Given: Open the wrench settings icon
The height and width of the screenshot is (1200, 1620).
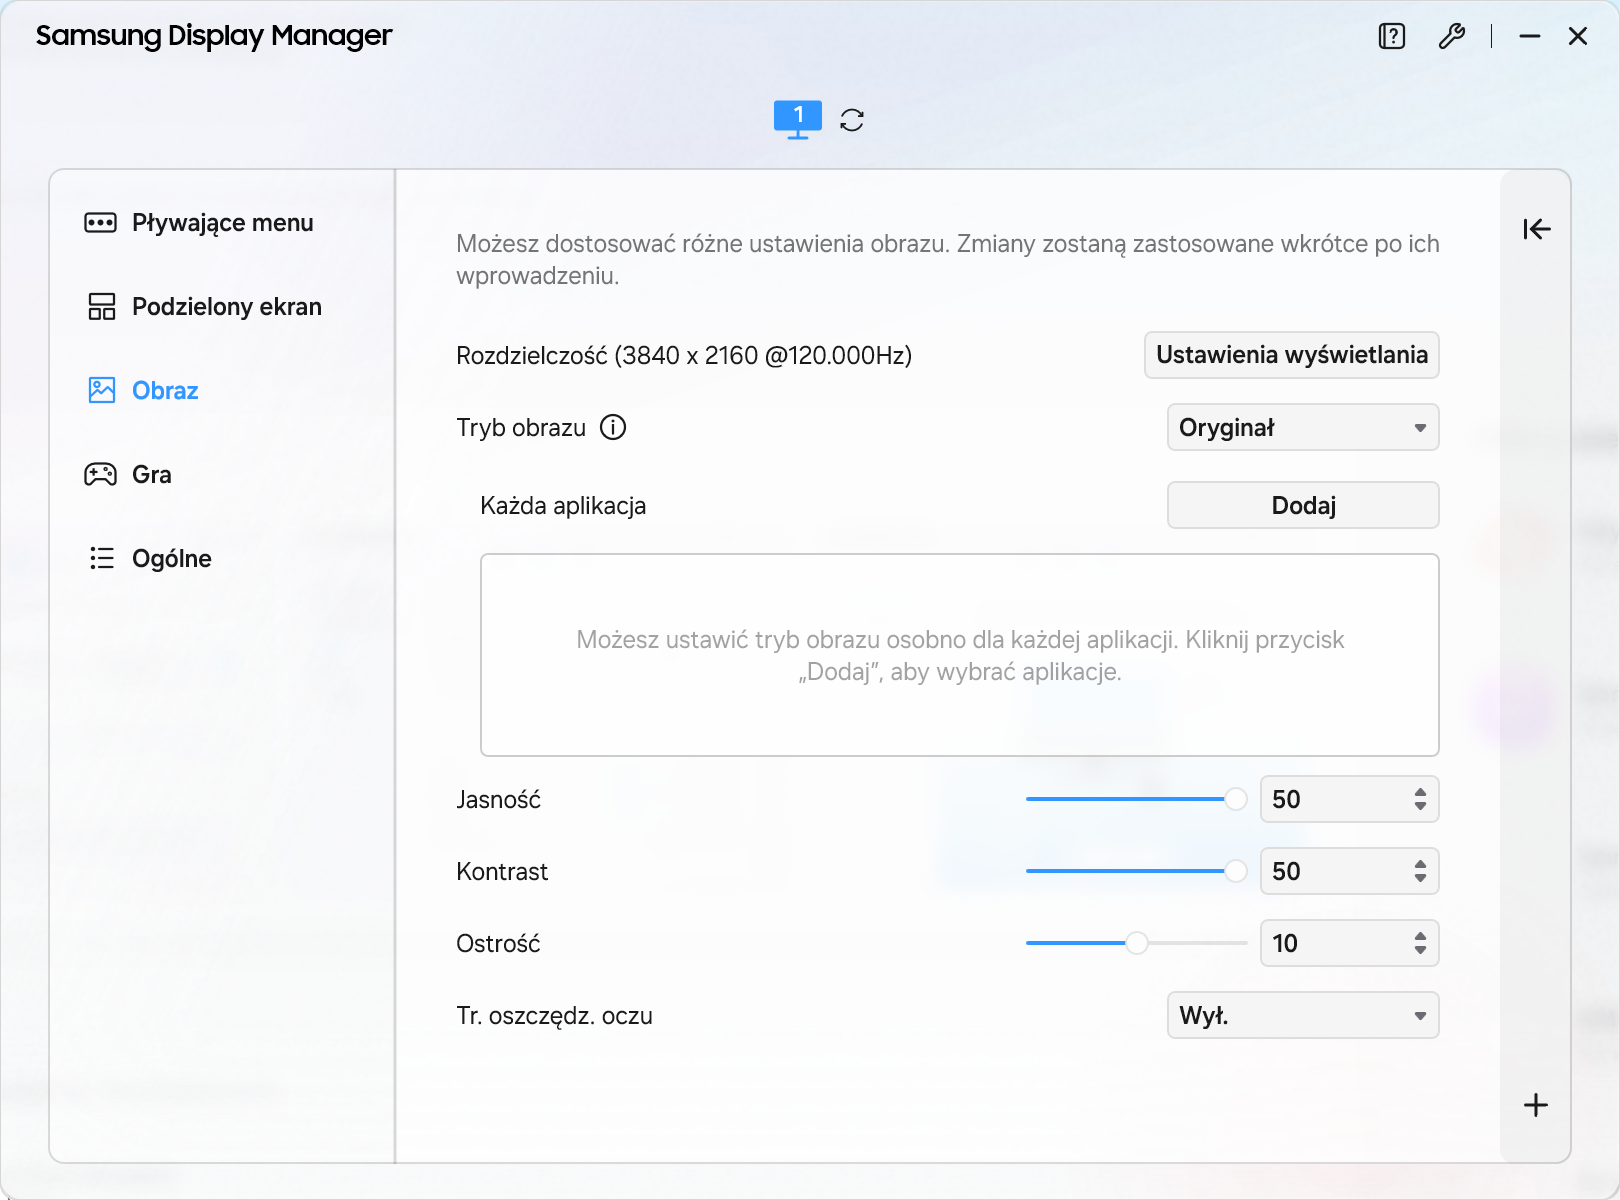Looking at the screenshot, I should click(x=1451, y=36).
